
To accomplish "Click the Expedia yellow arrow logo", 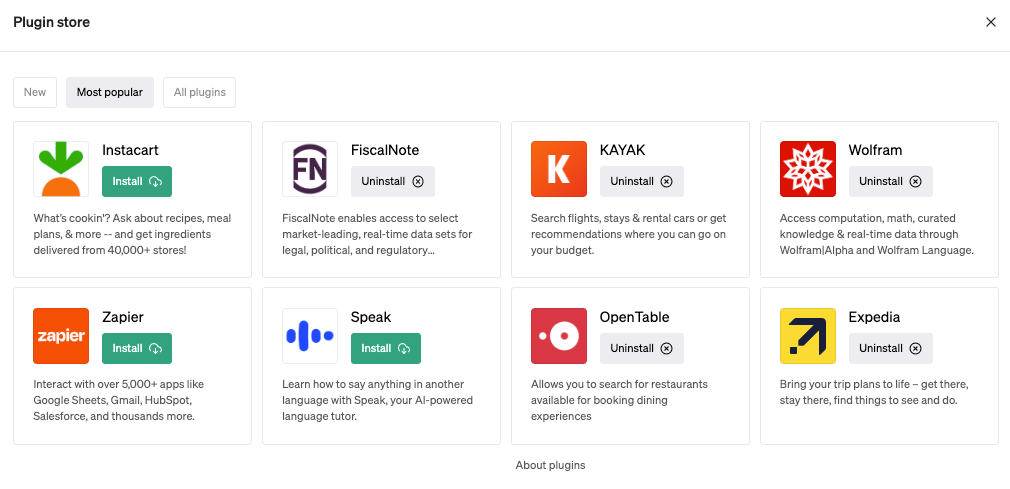I will point(808,336).
